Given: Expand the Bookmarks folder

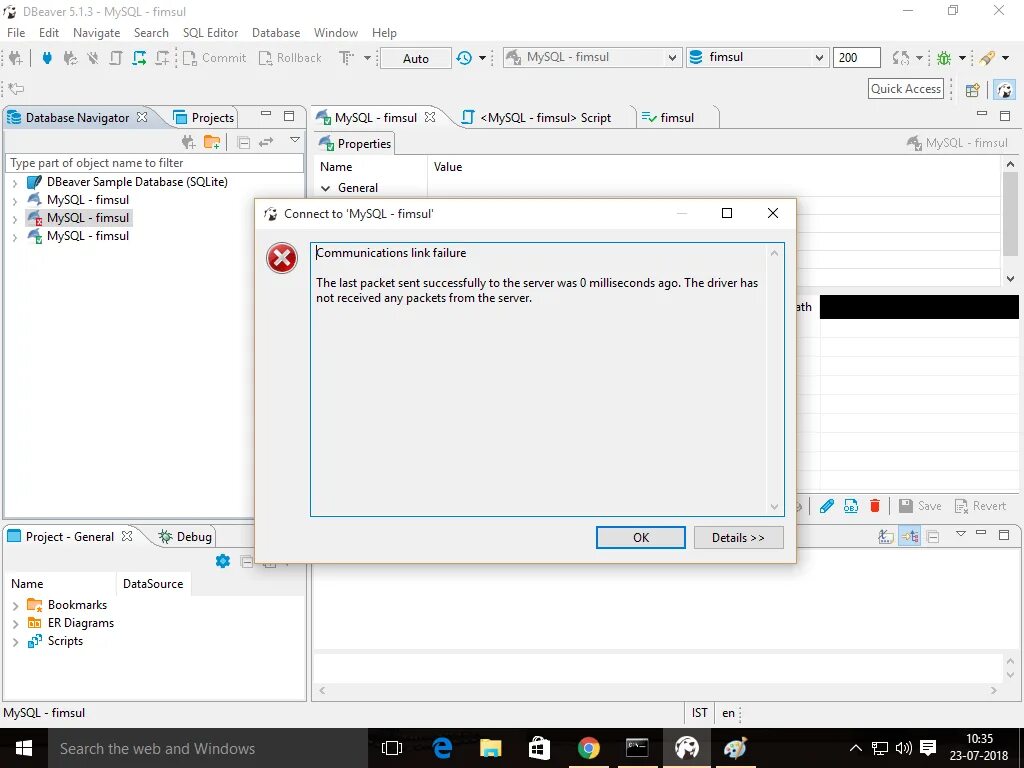Looking at the screenshot, I should [x=16, y=605].
